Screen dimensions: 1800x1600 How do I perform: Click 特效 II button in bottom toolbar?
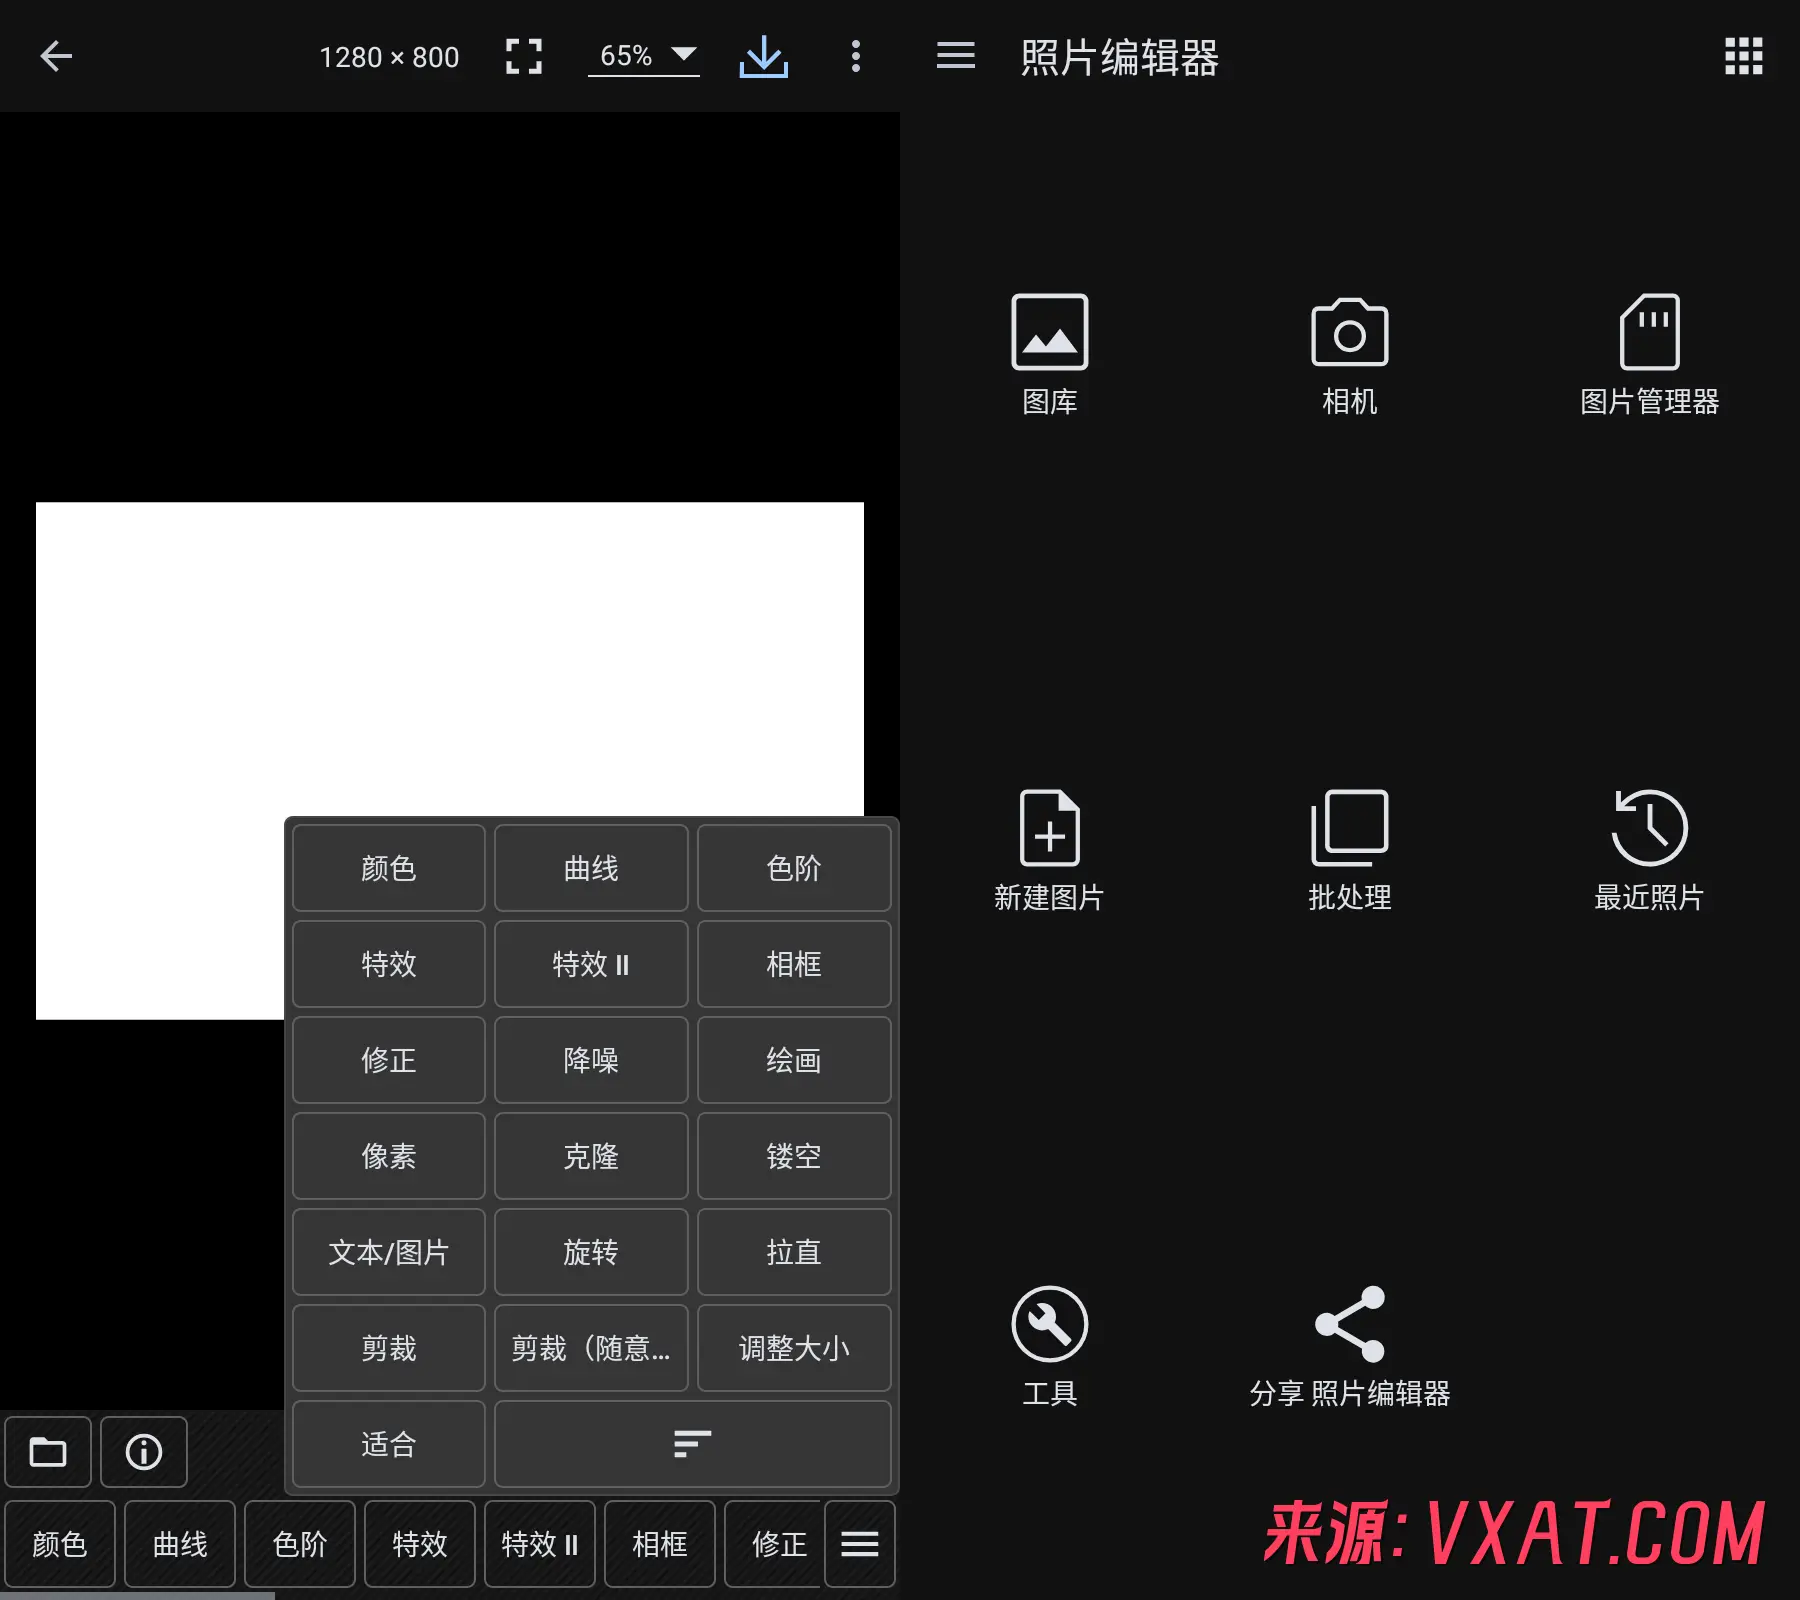(x=540, y=1544)
